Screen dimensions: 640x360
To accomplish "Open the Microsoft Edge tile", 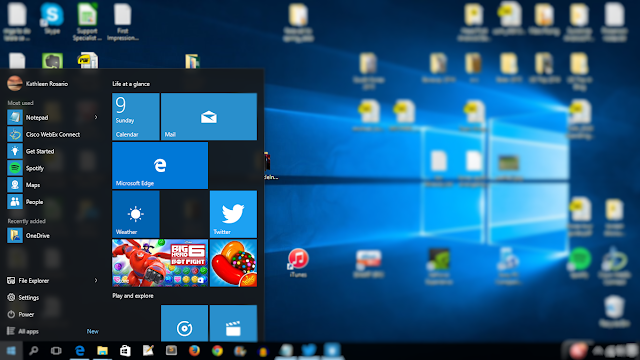I will (160, 165).
